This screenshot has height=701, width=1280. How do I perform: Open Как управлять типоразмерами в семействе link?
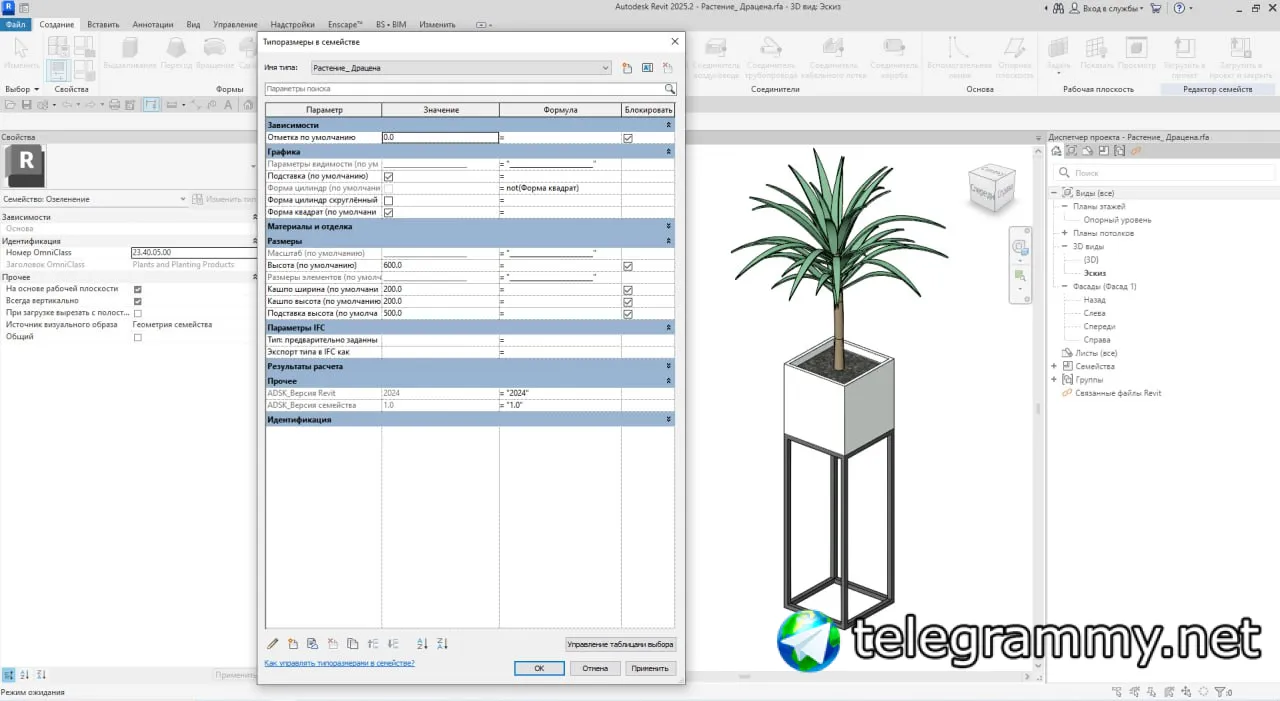[339, 663]
